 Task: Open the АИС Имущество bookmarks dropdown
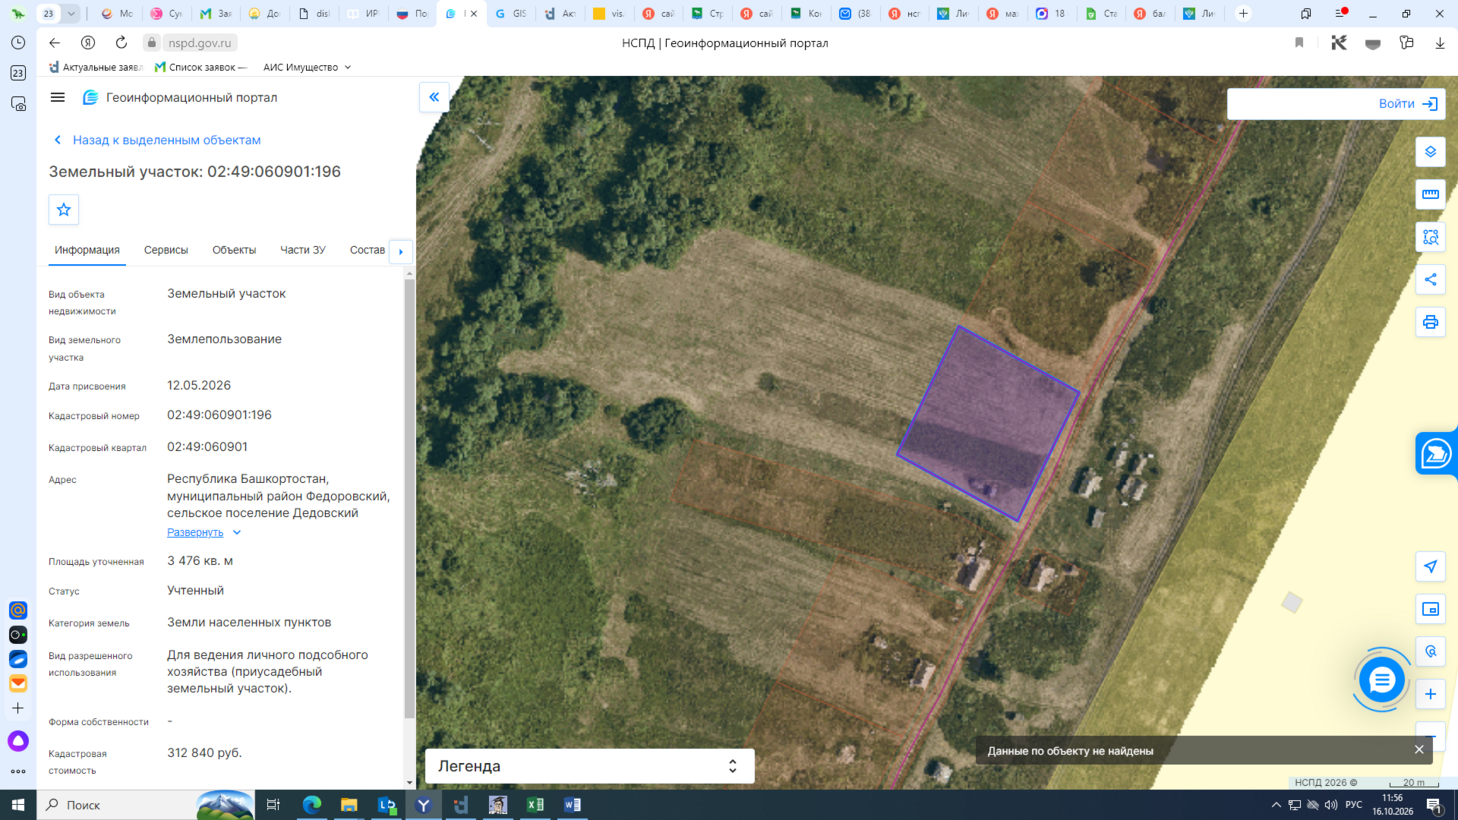coord(307,67)
